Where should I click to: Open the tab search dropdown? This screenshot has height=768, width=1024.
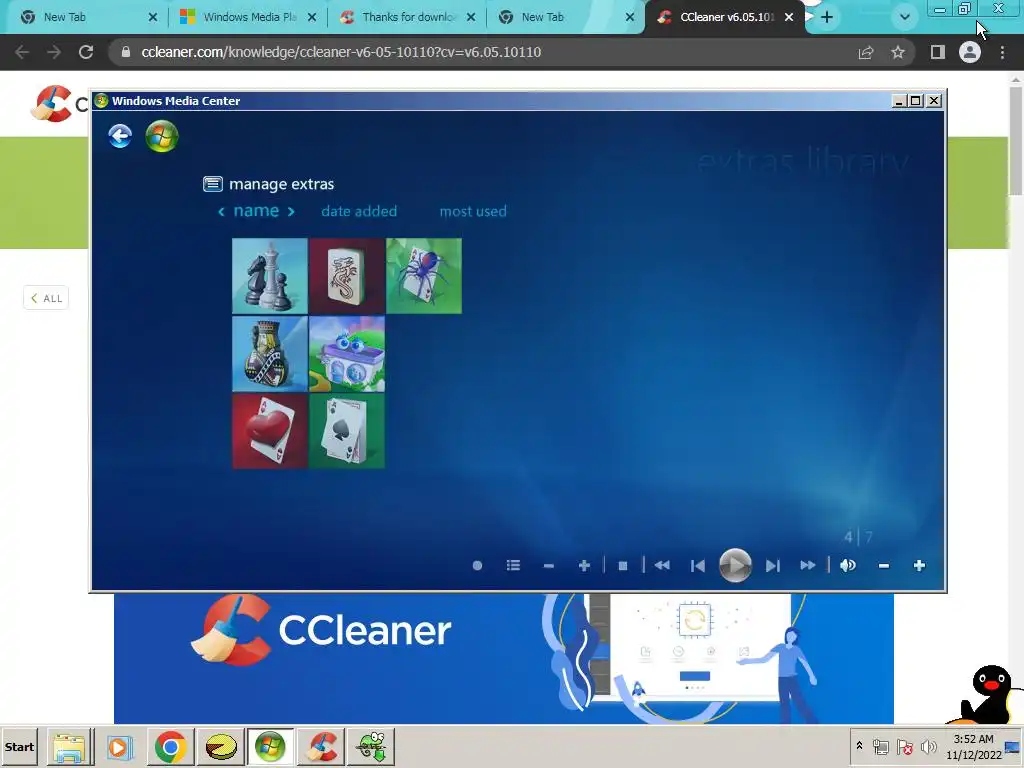coord(904,17)
